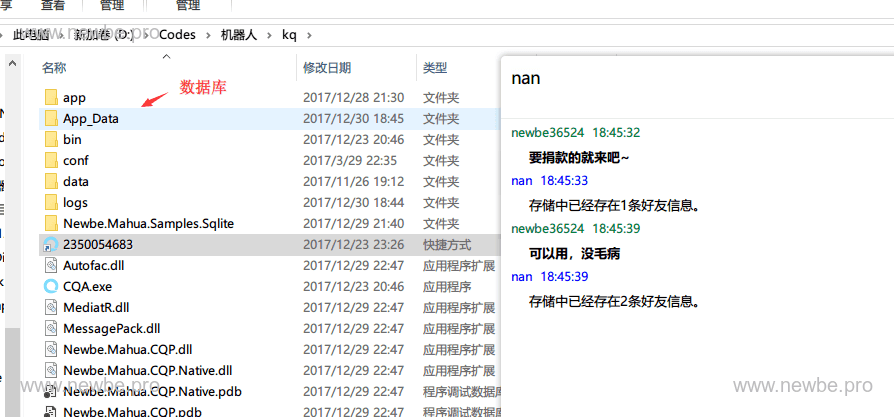The width and height of the screenshot is (894, 417).
Task: Click date 2017/11/26 19:12 of data
Action: click(353, 181)
